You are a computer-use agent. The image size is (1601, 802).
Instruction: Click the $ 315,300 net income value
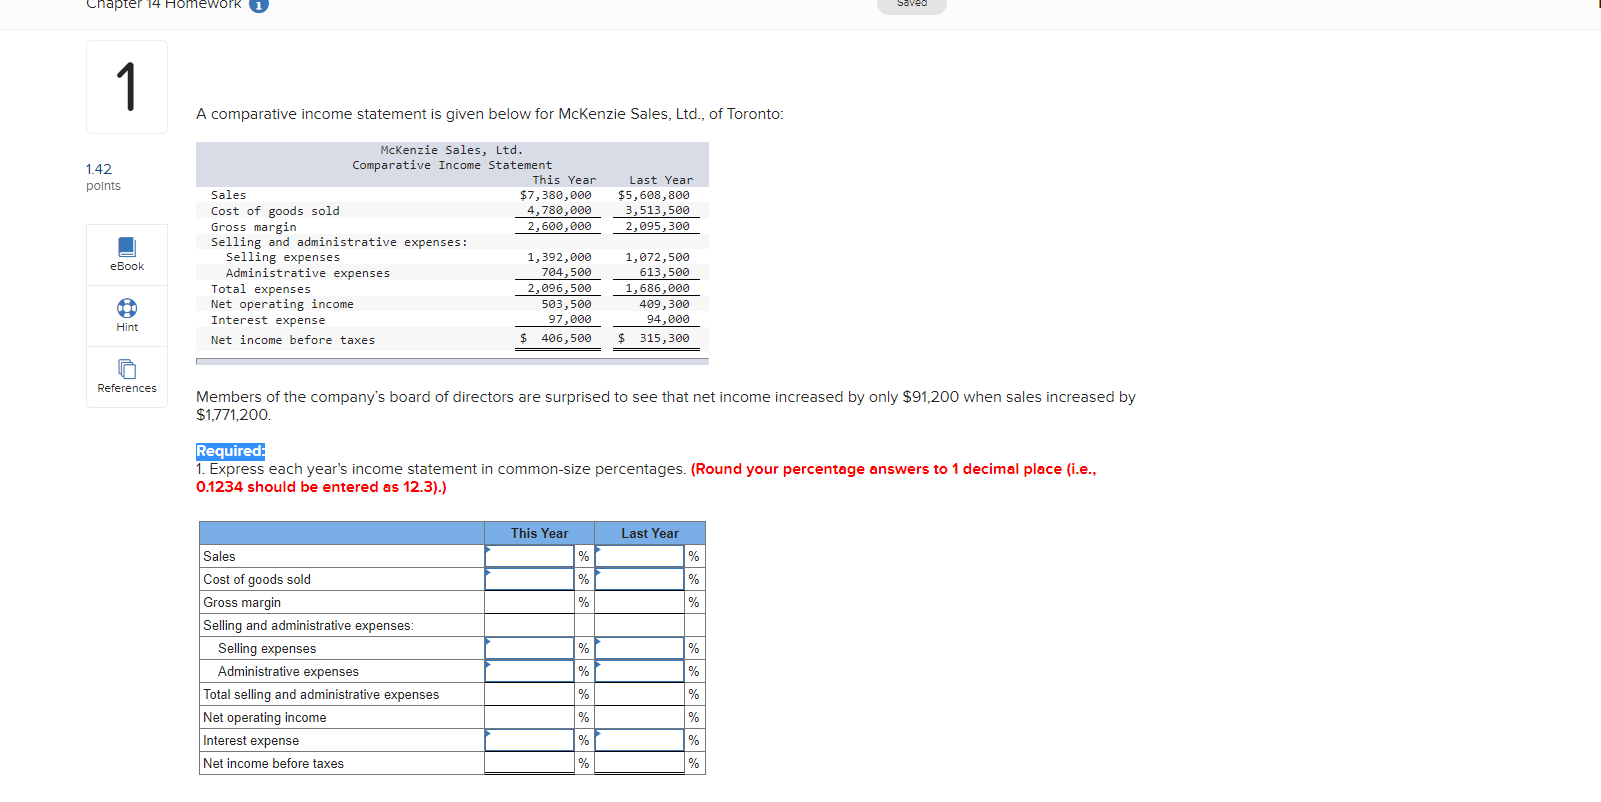[653, 338]
